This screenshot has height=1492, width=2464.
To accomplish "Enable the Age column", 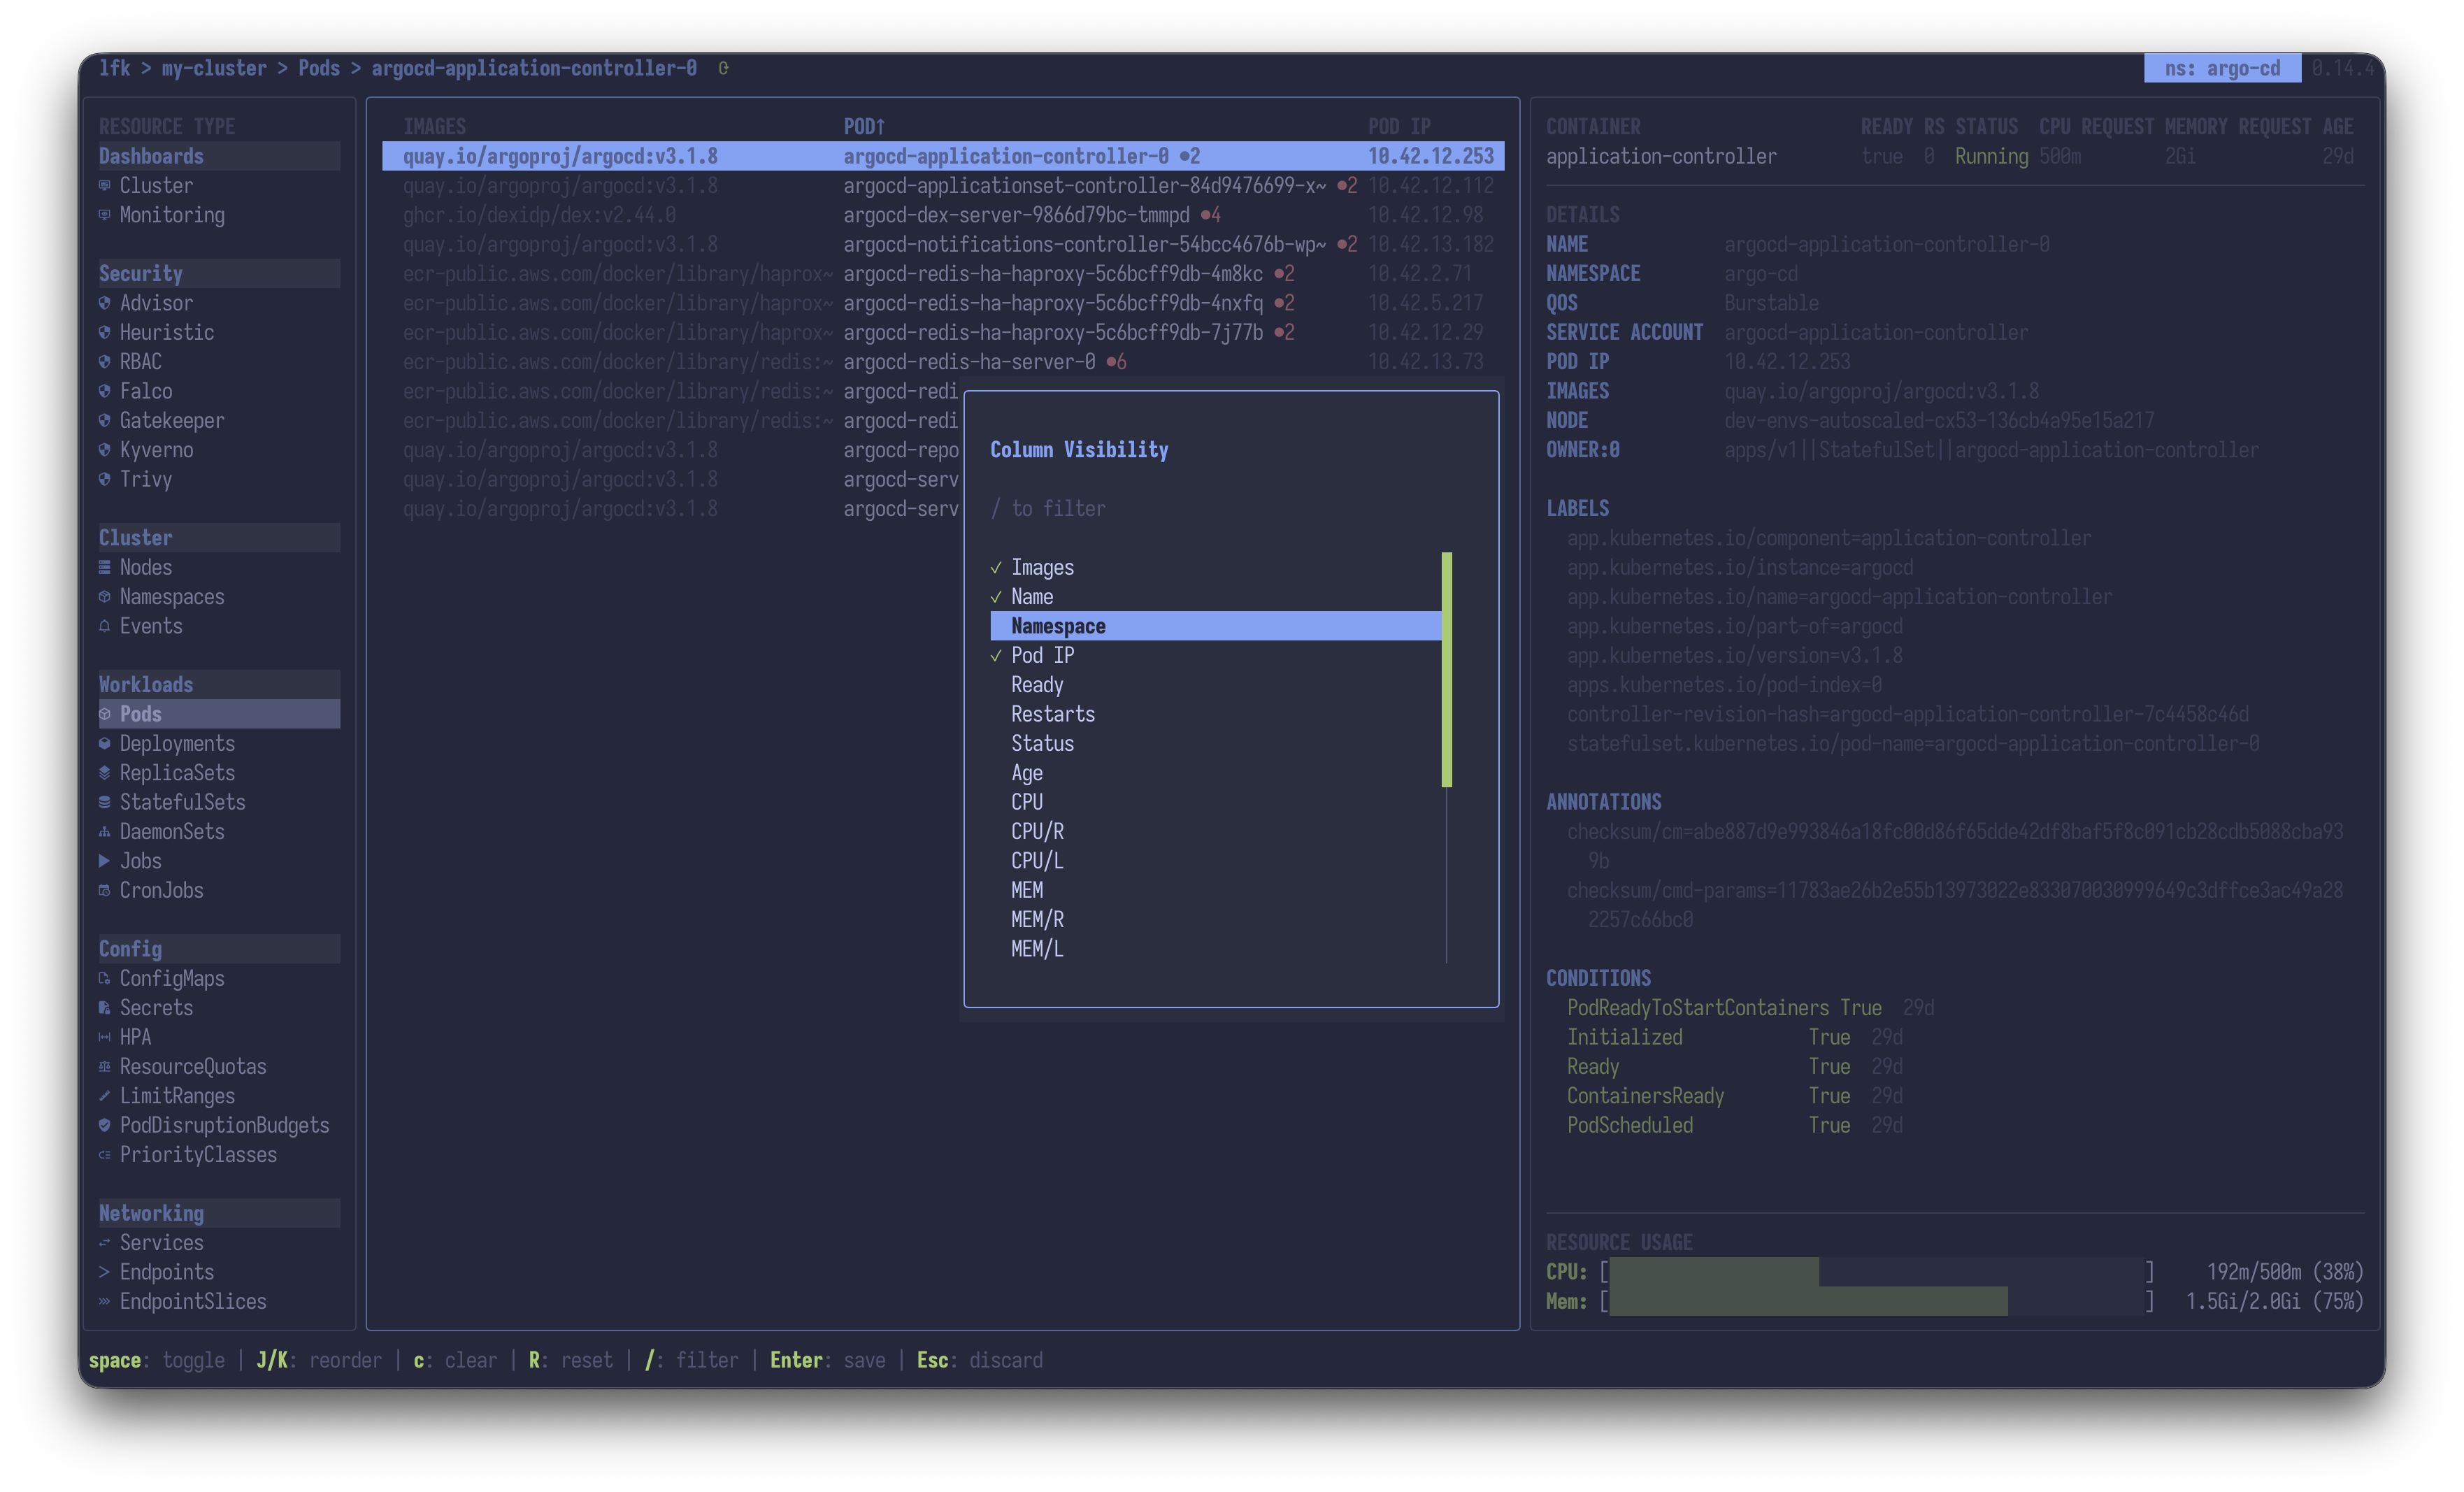I will (x=1215, y=773).
